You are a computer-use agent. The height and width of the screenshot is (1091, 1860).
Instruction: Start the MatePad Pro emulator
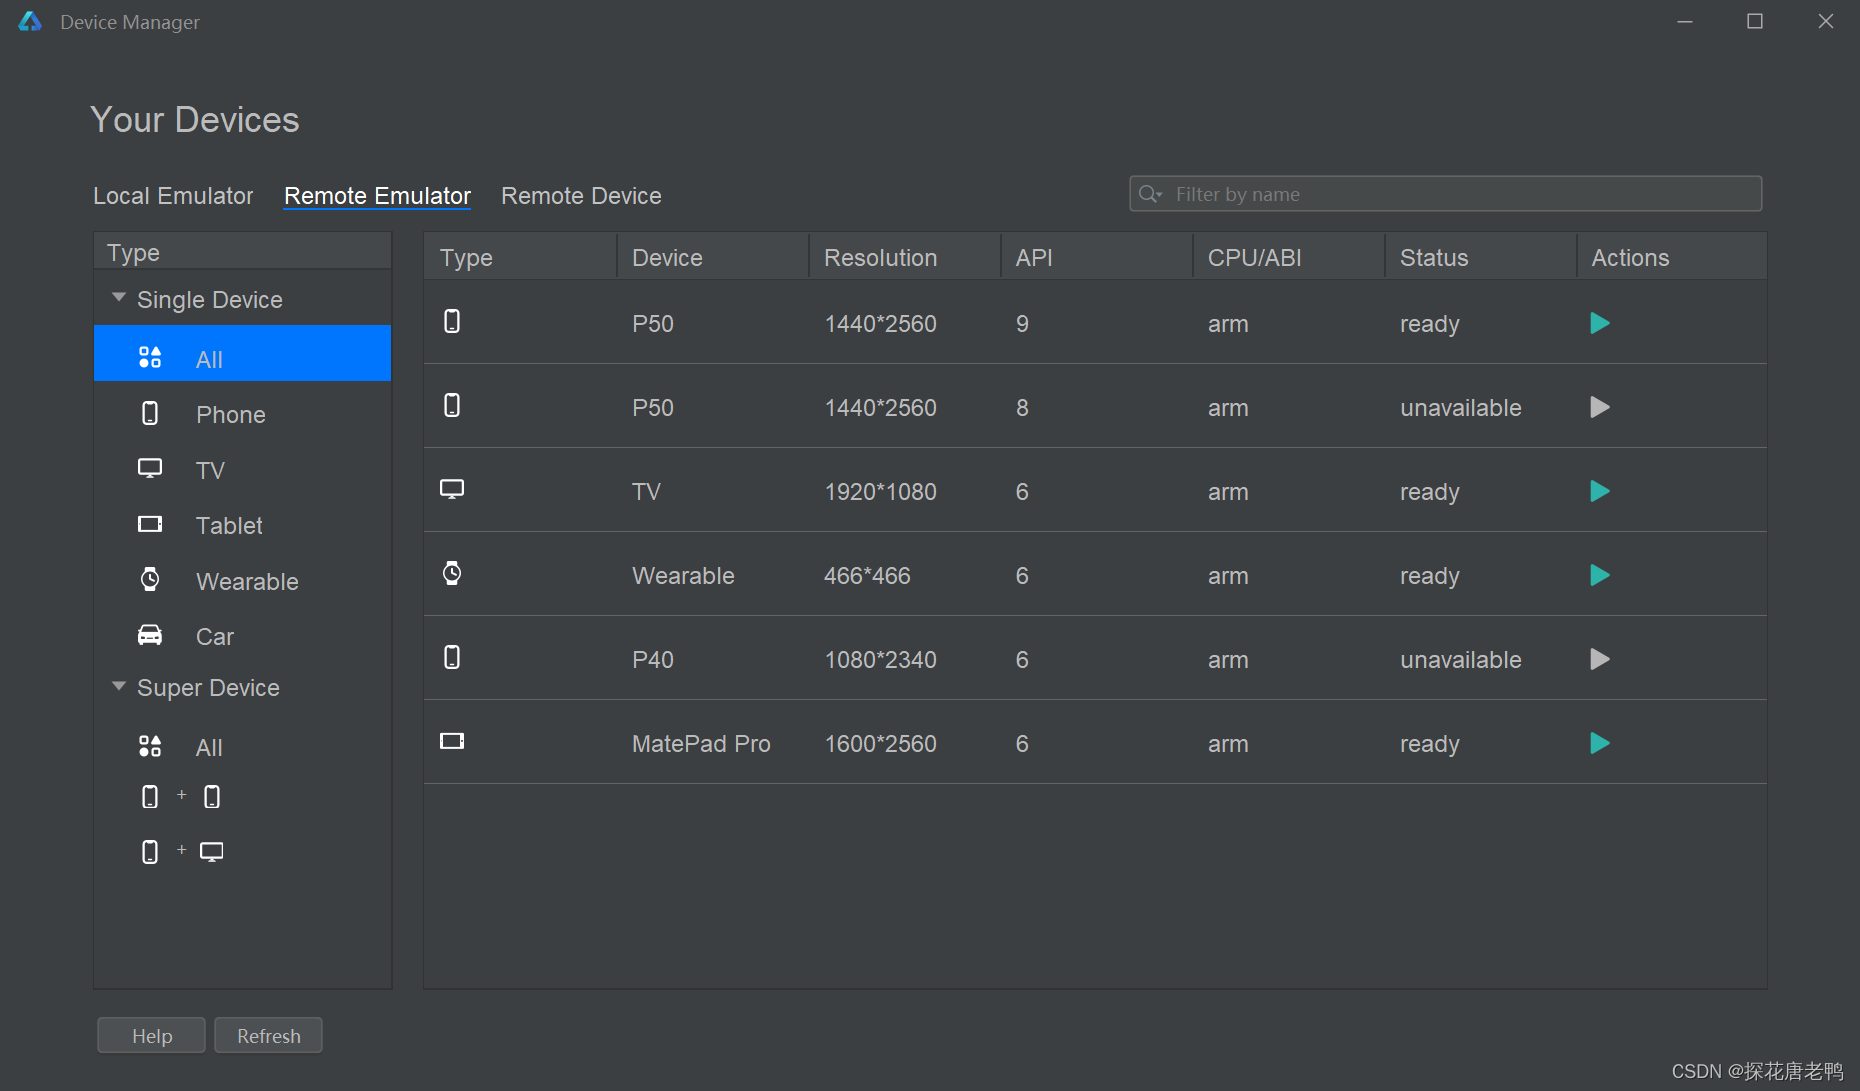tap(1599, 743)
